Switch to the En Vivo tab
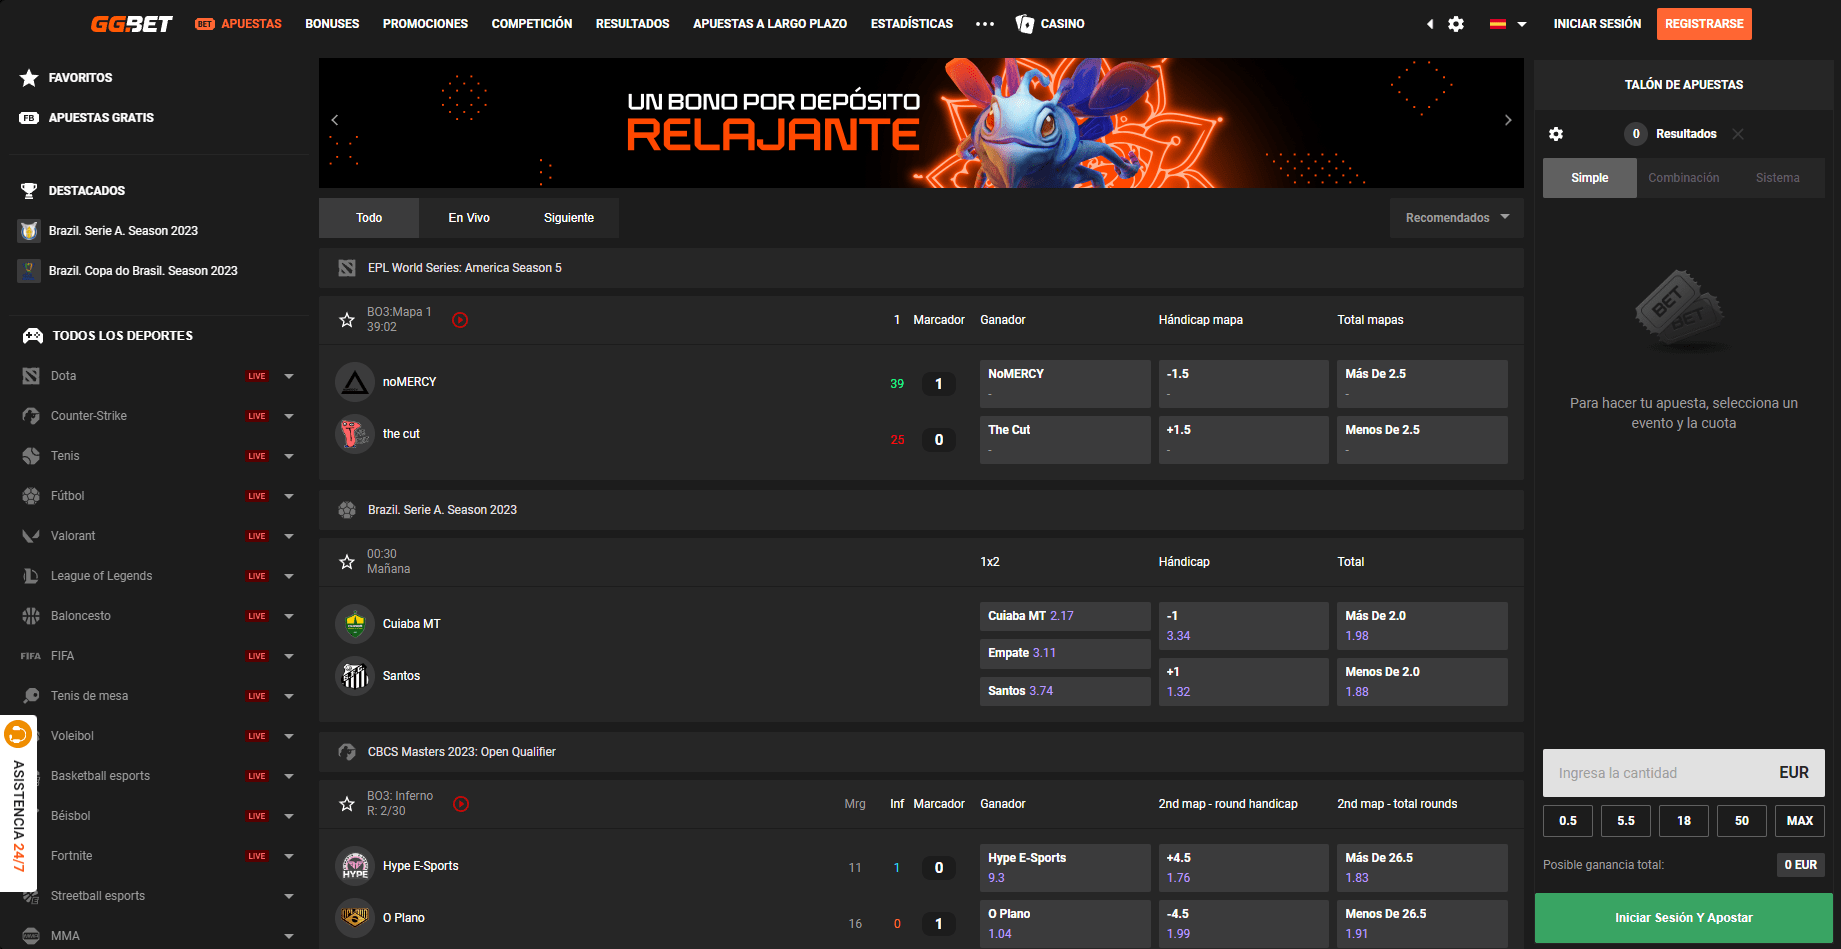Screen dimensions: 1841x949 pos(469,218)
